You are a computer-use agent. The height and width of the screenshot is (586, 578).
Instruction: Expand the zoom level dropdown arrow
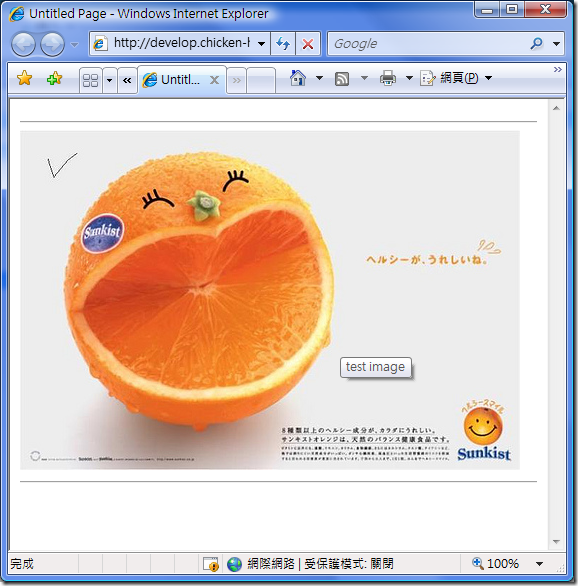pos(539,564)
